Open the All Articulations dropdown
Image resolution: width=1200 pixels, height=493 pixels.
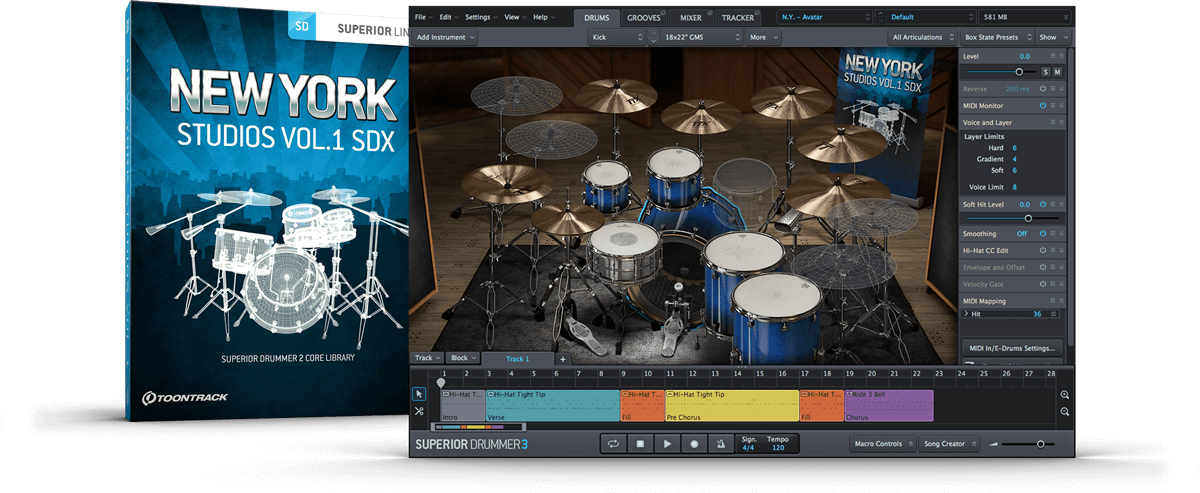[x=921, y=37]
